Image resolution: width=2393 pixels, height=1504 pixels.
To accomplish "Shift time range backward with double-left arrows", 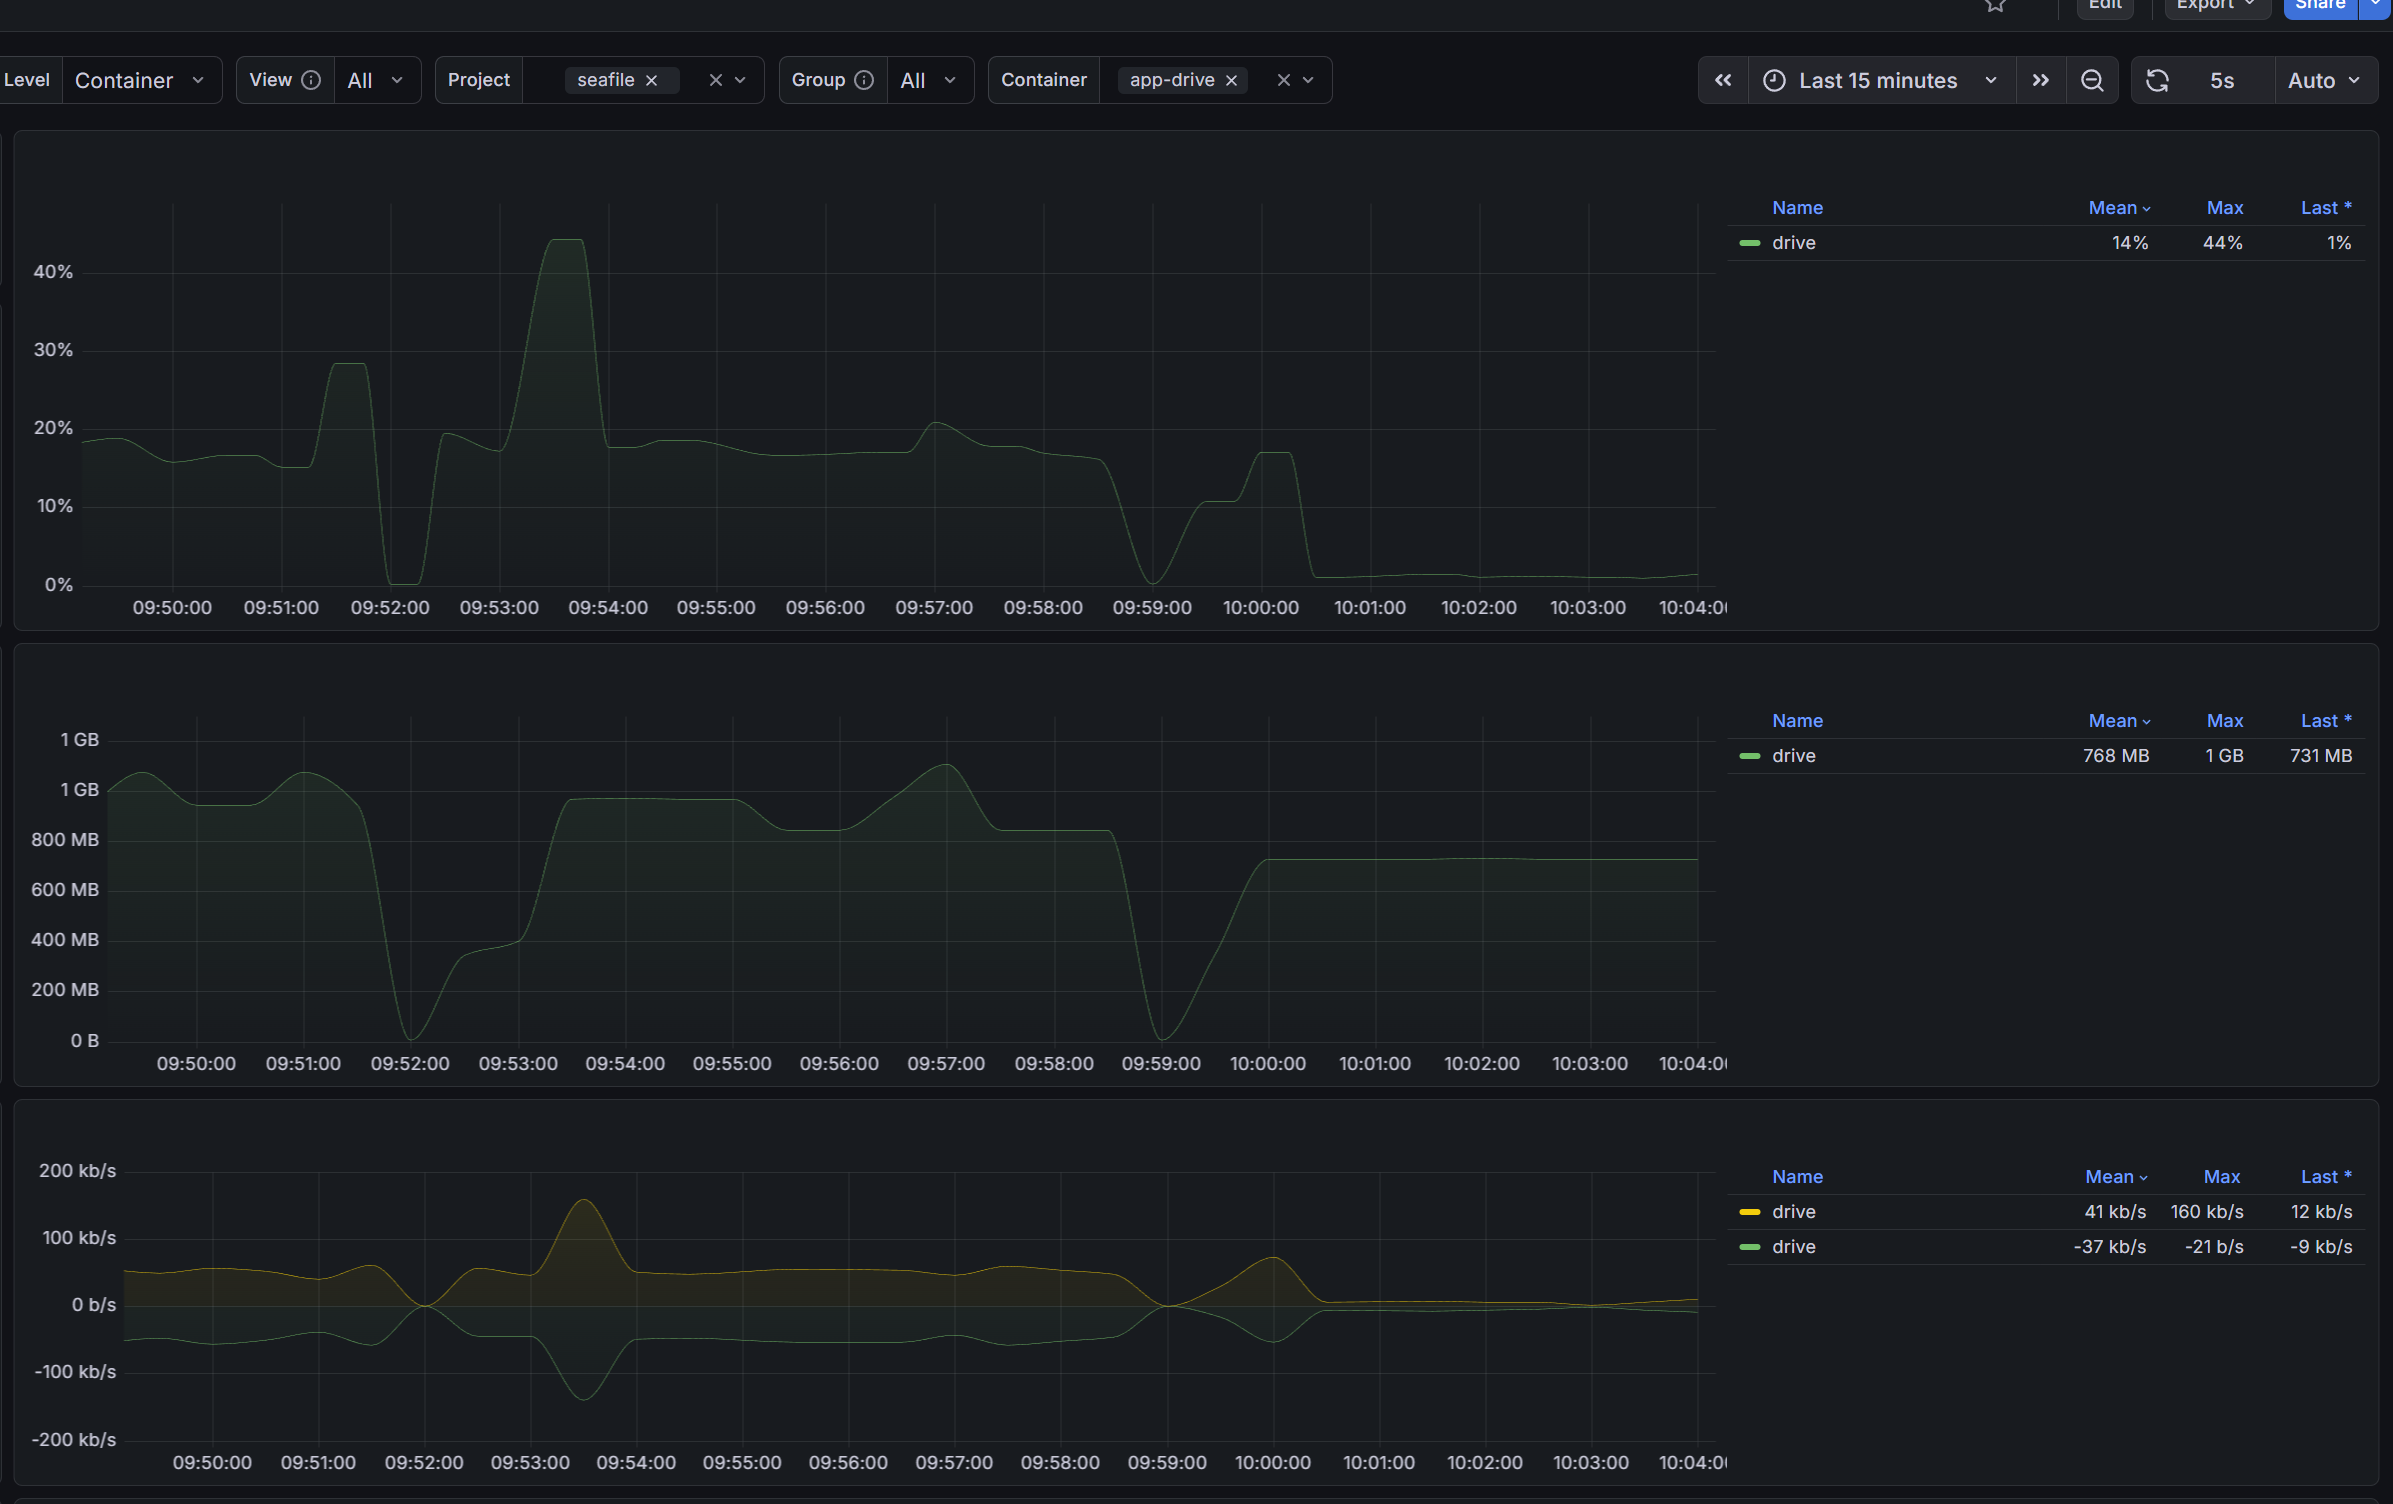I will coord(1722,80).
